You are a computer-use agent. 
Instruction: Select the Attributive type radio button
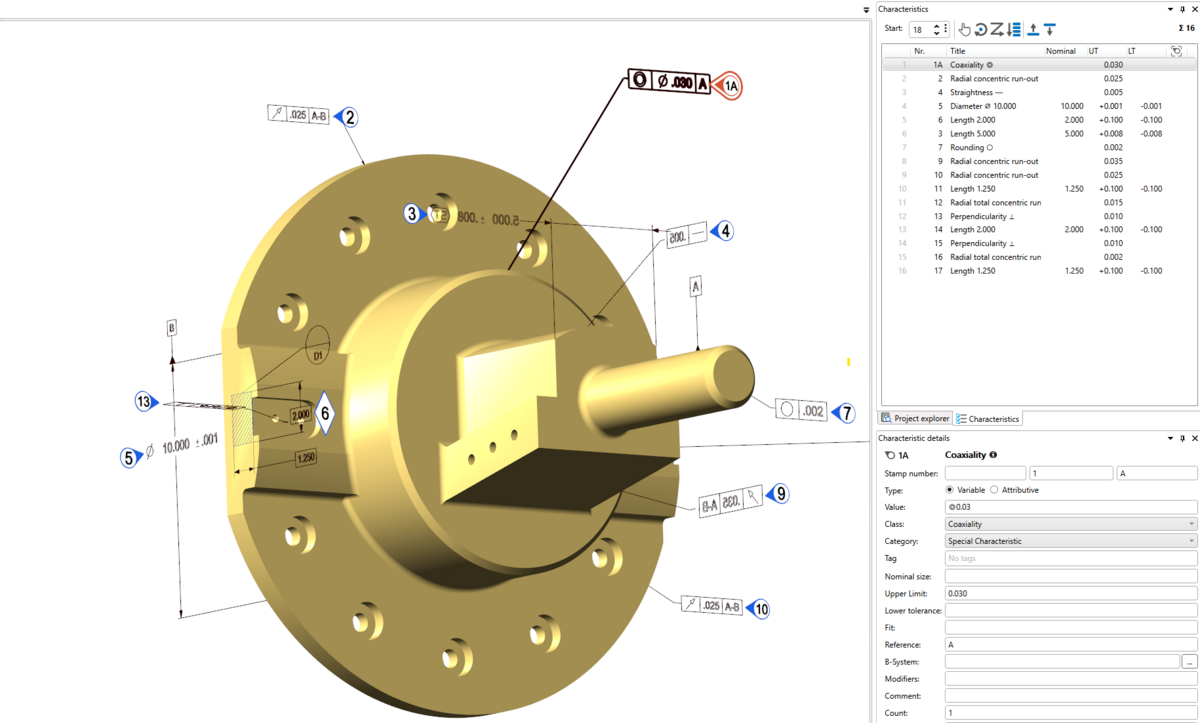click(994, 490)
